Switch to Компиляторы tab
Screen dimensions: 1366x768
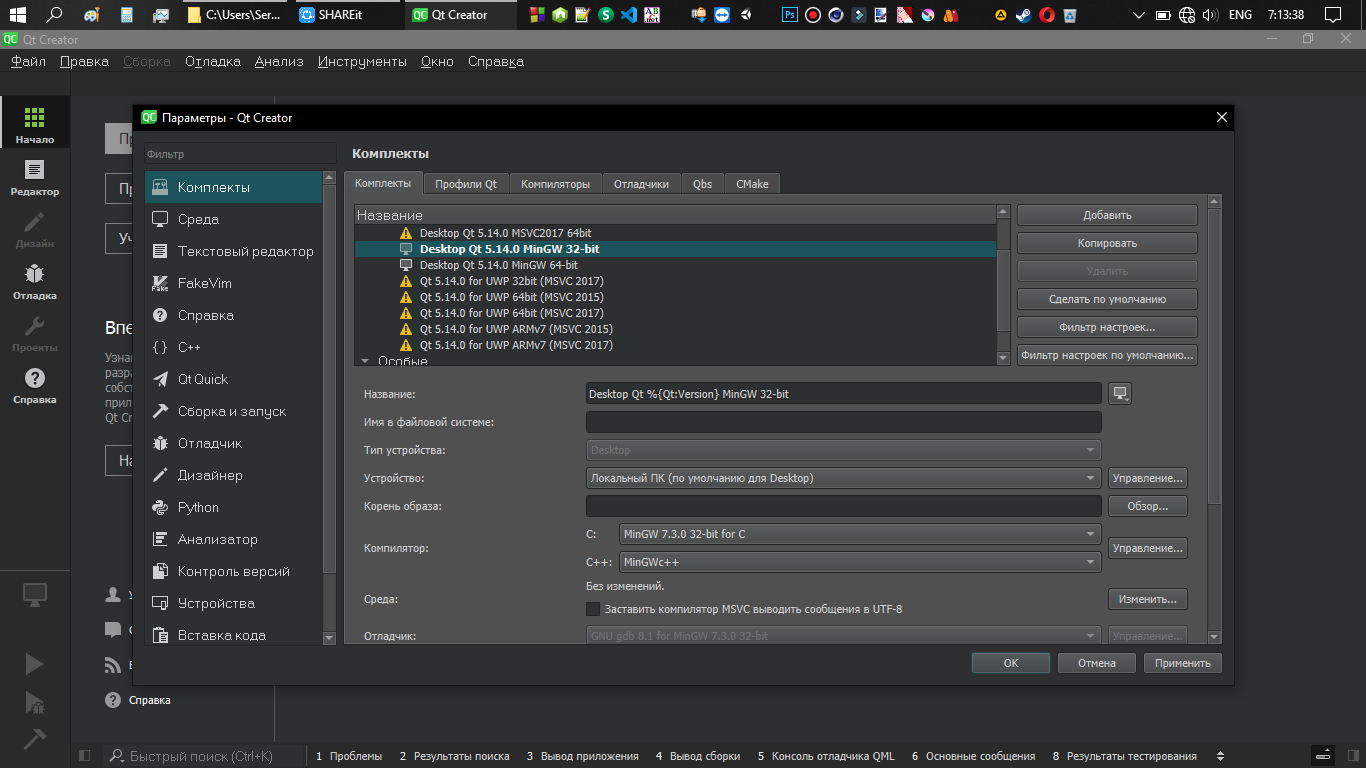coord(555,184)
